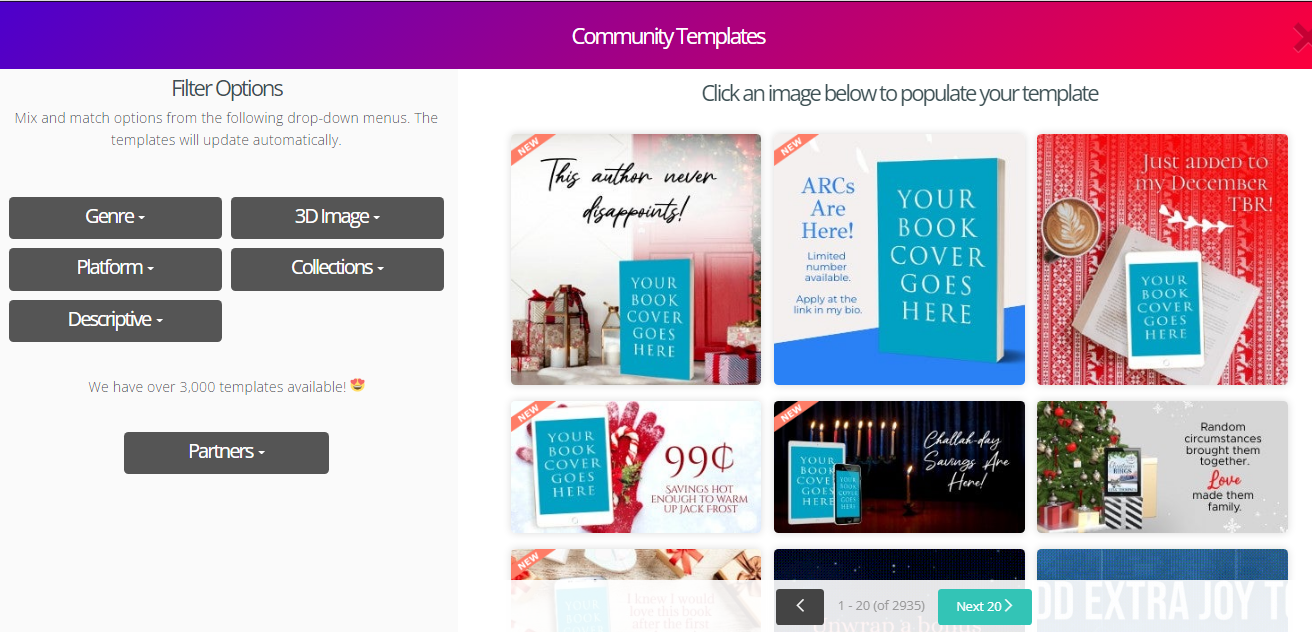Go to previous page with left arrow

(800, 606)
